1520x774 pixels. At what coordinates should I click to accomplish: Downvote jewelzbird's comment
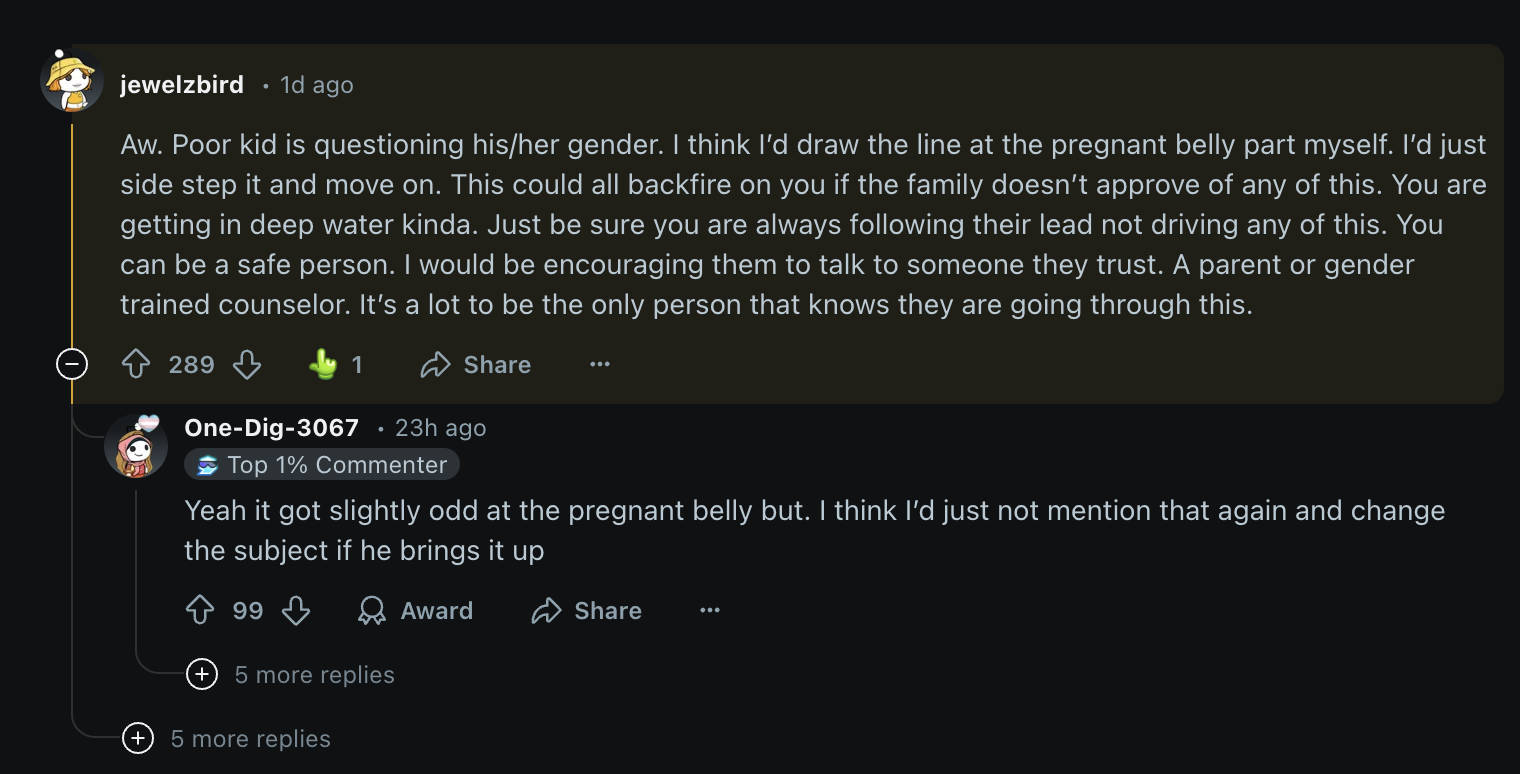tap(247, 365)
